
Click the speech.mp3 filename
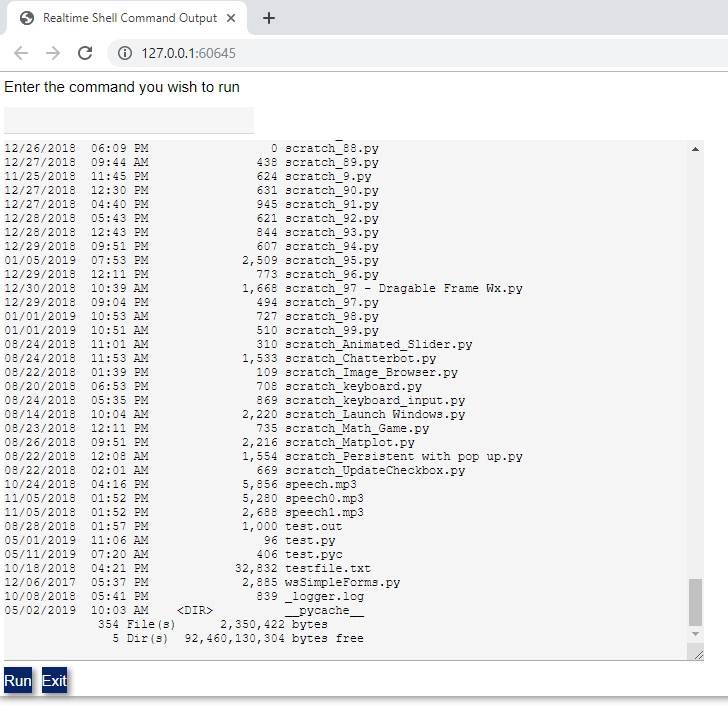click(x=321, y=484)
